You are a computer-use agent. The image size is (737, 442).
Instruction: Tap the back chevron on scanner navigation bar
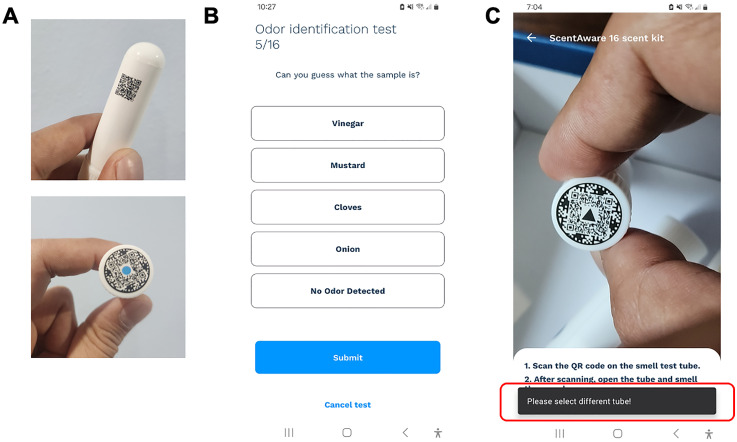pos(676,433)
